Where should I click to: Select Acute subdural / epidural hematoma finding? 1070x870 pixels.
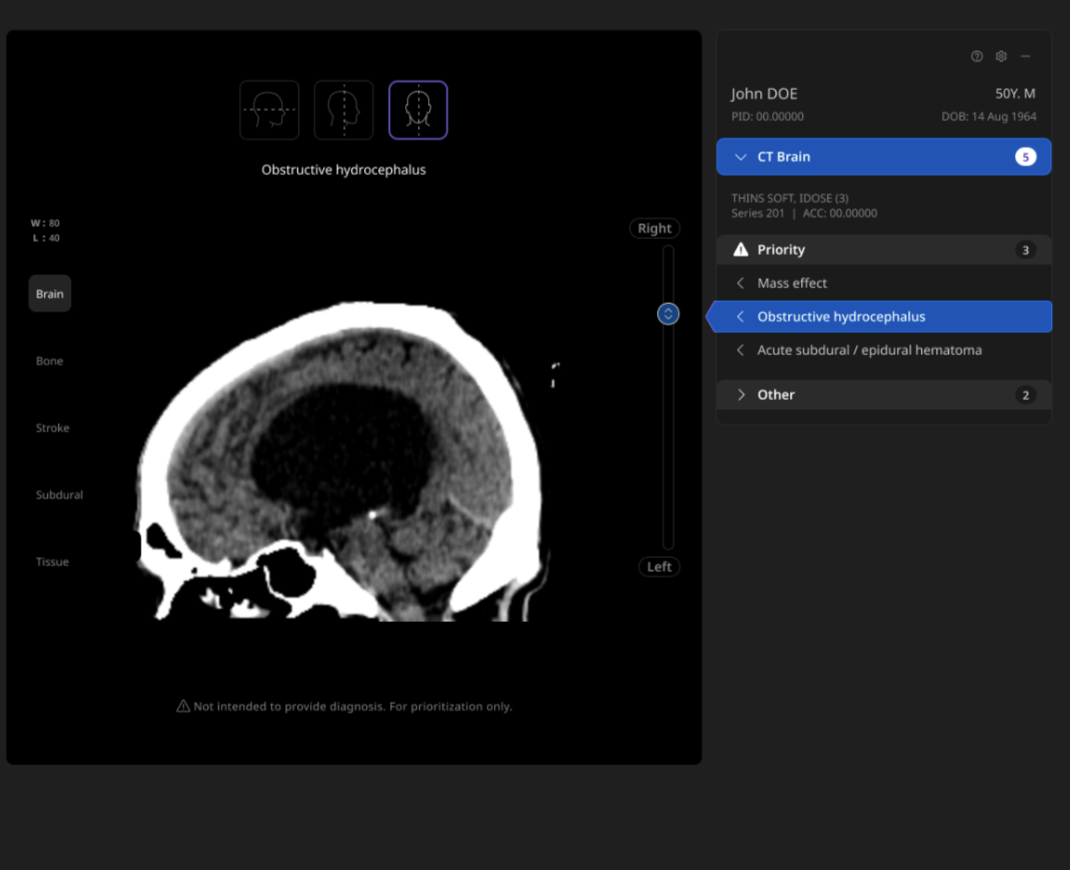[x=869, y=350]
